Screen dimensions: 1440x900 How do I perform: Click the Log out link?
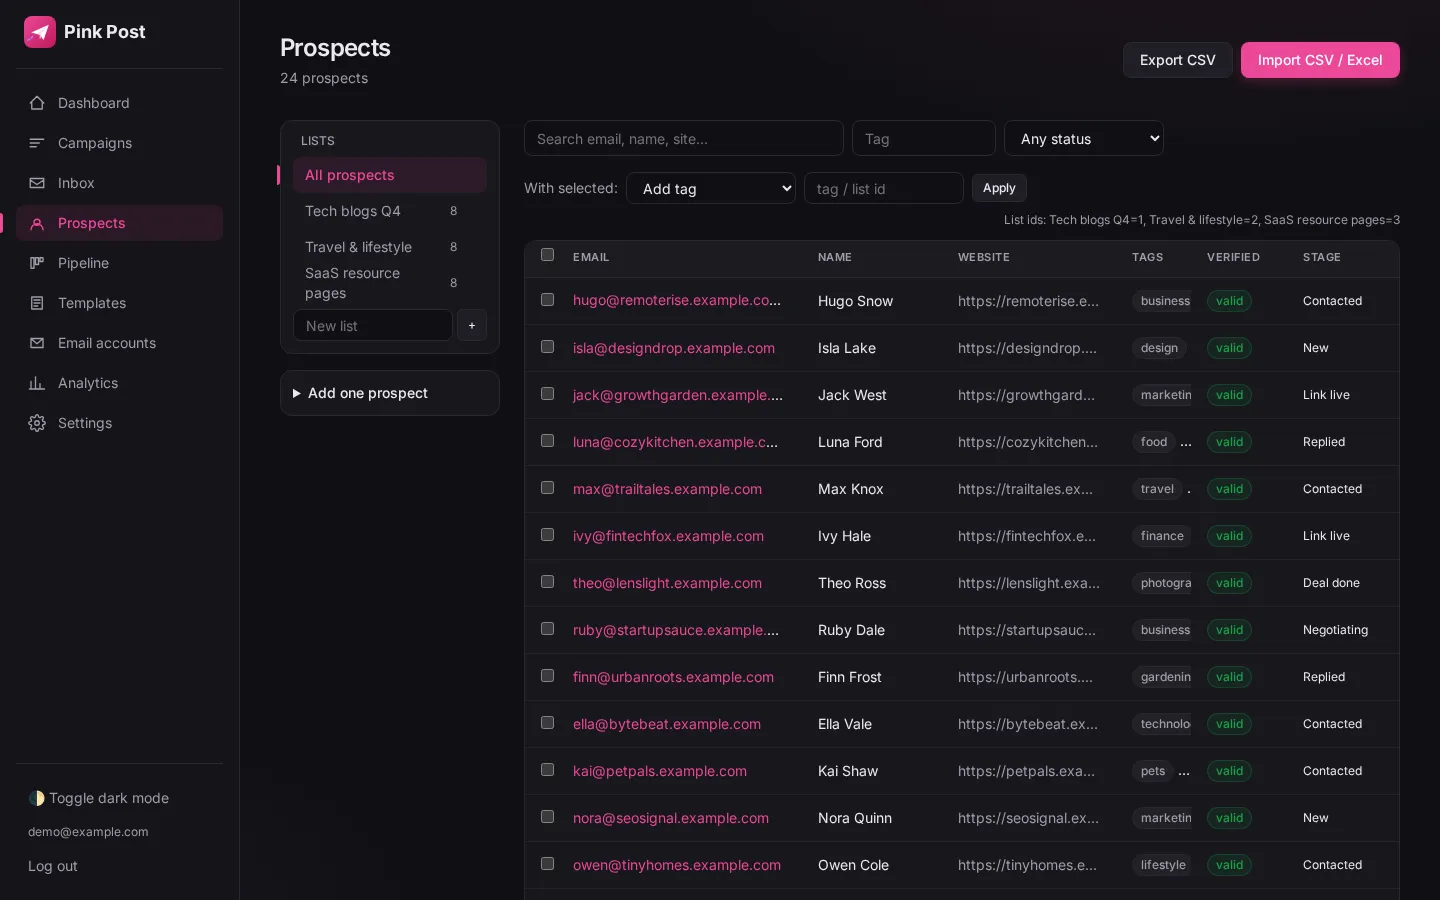click(x=53, y=866)
